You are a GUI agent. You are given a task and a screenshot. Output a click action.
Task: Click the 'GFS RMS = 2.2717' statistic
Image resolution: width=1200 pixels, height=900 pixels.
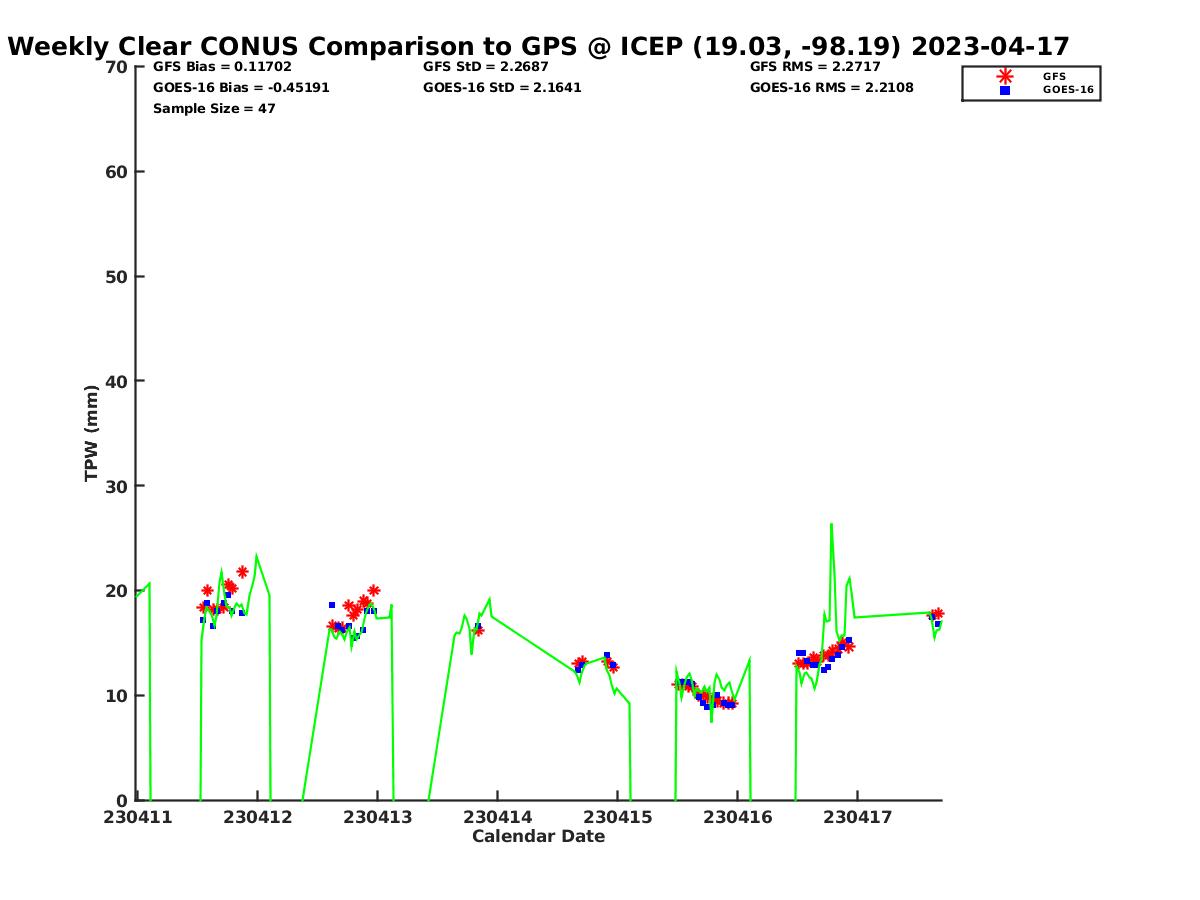pyautogui.click(x=815, y=67)
